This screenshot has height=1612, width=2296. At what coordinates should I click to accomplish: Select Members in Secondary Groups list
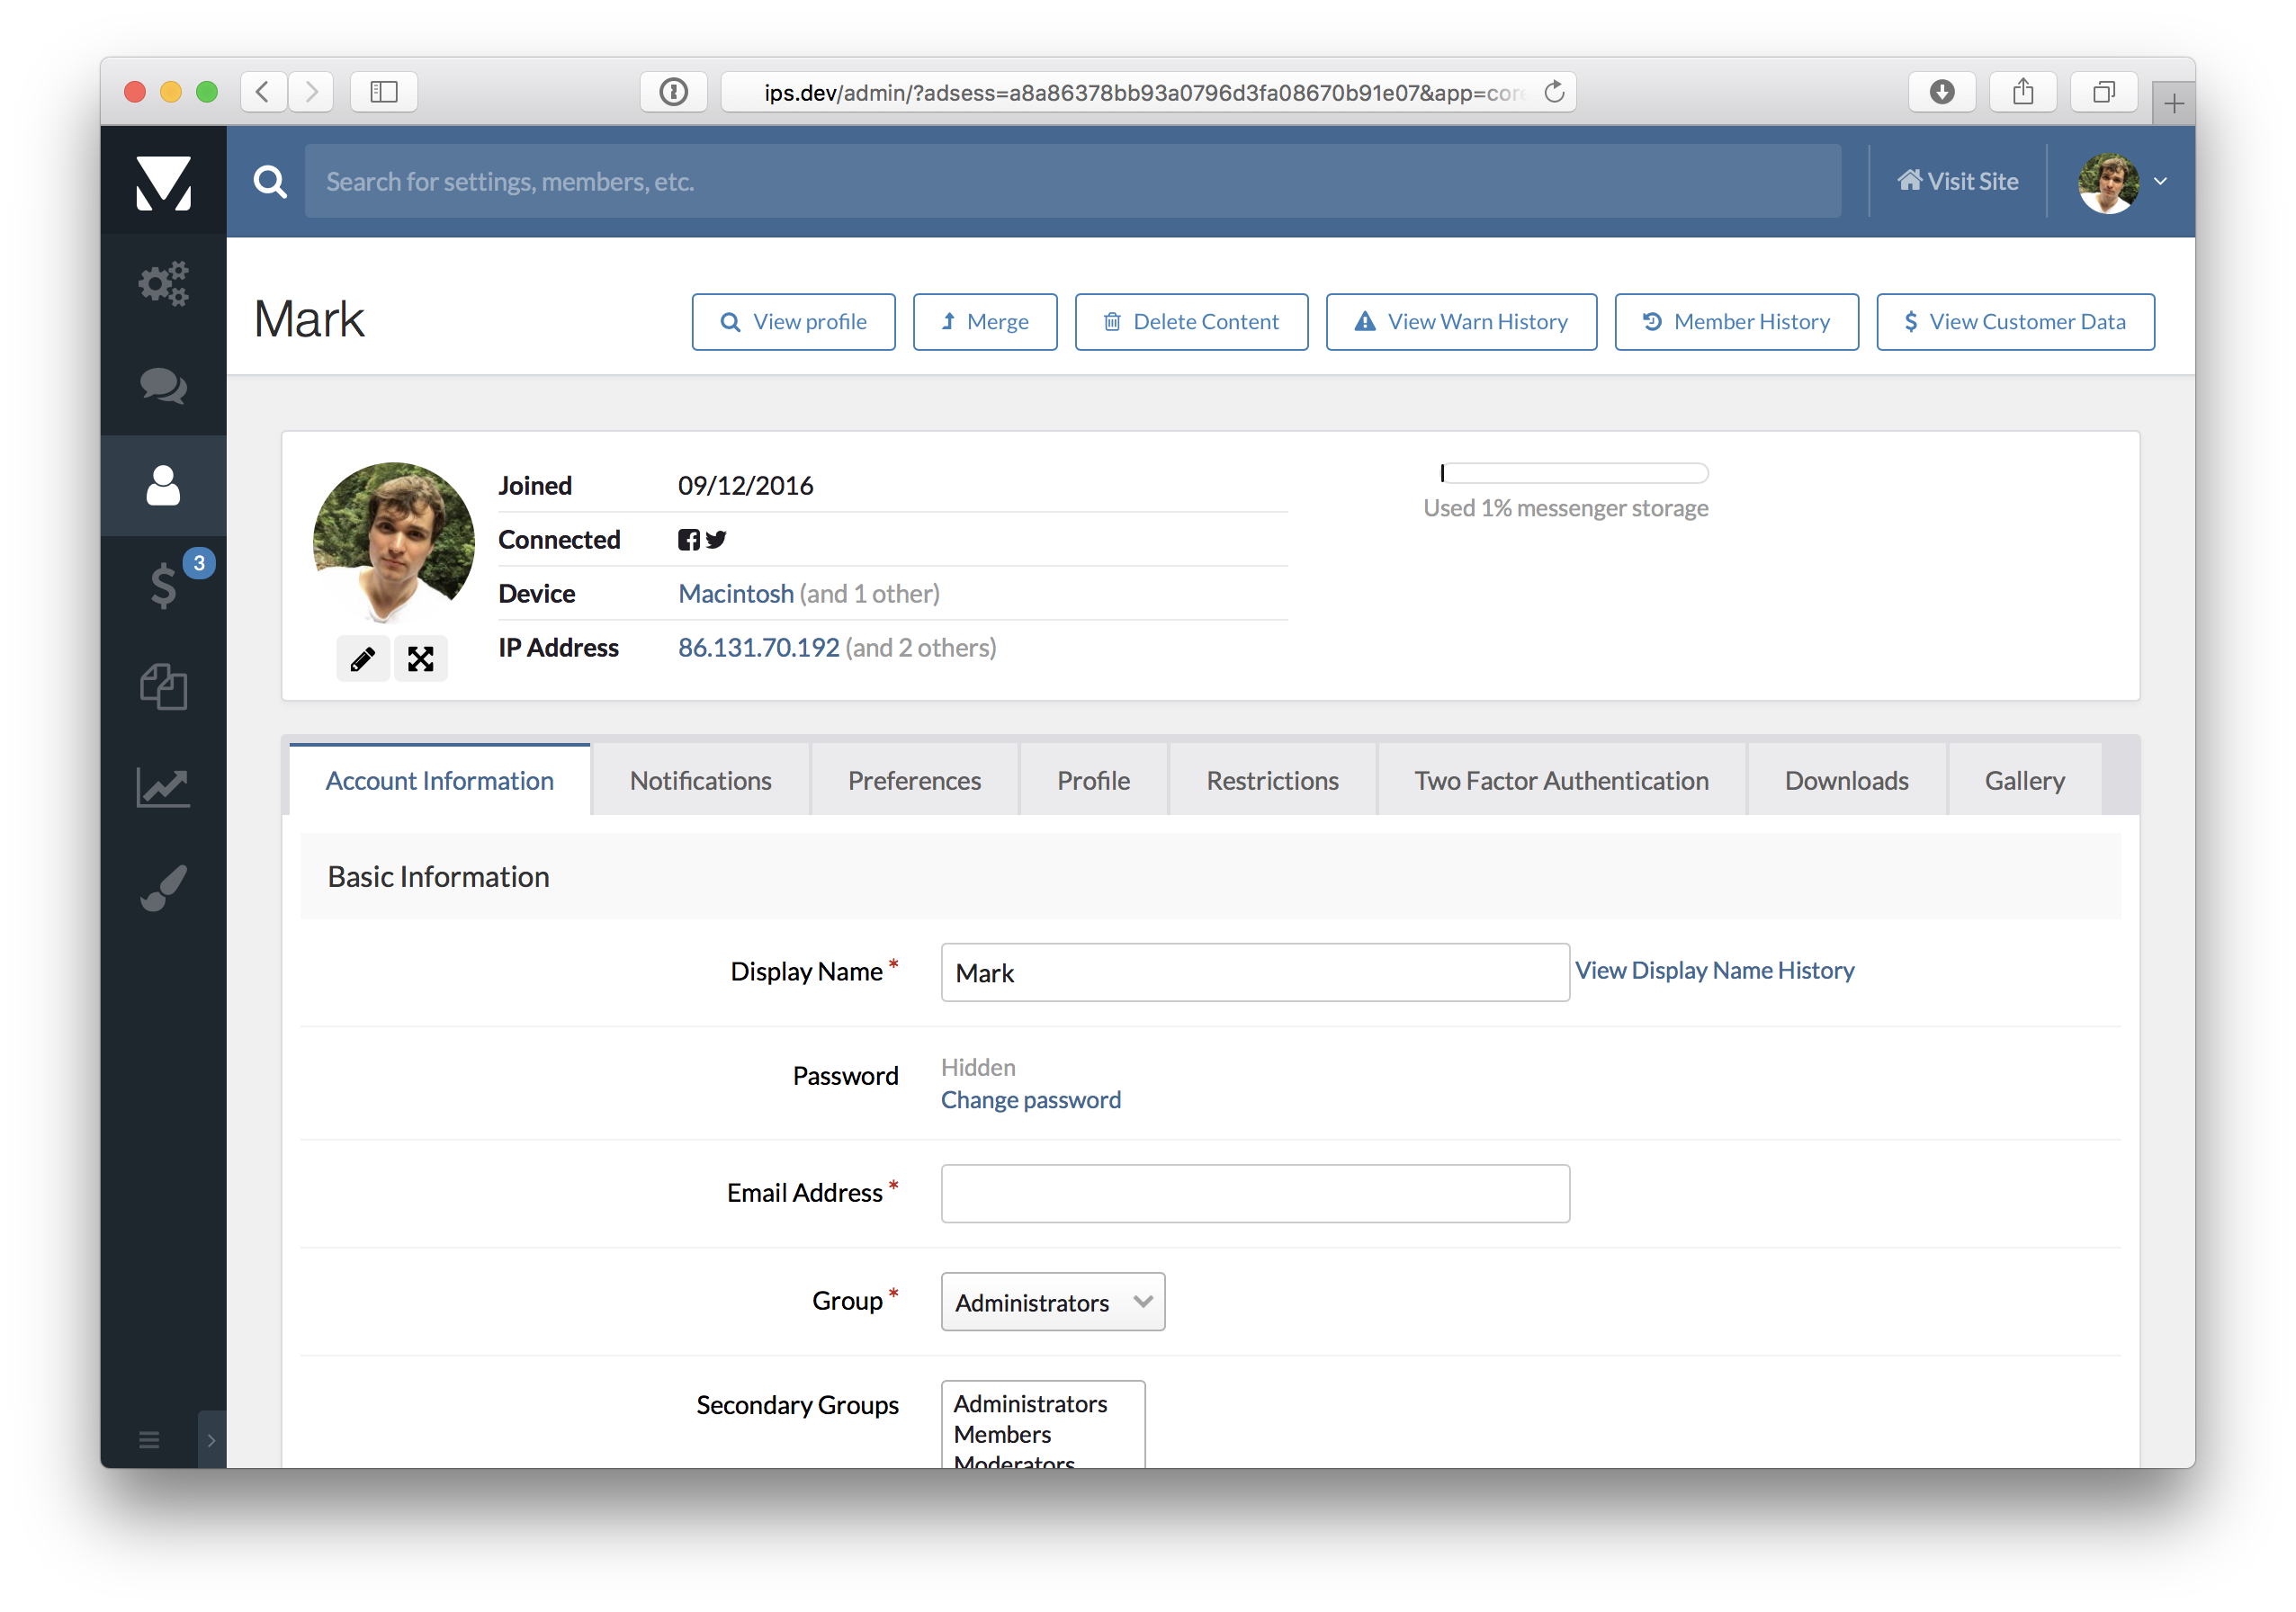(1002, 1434)
